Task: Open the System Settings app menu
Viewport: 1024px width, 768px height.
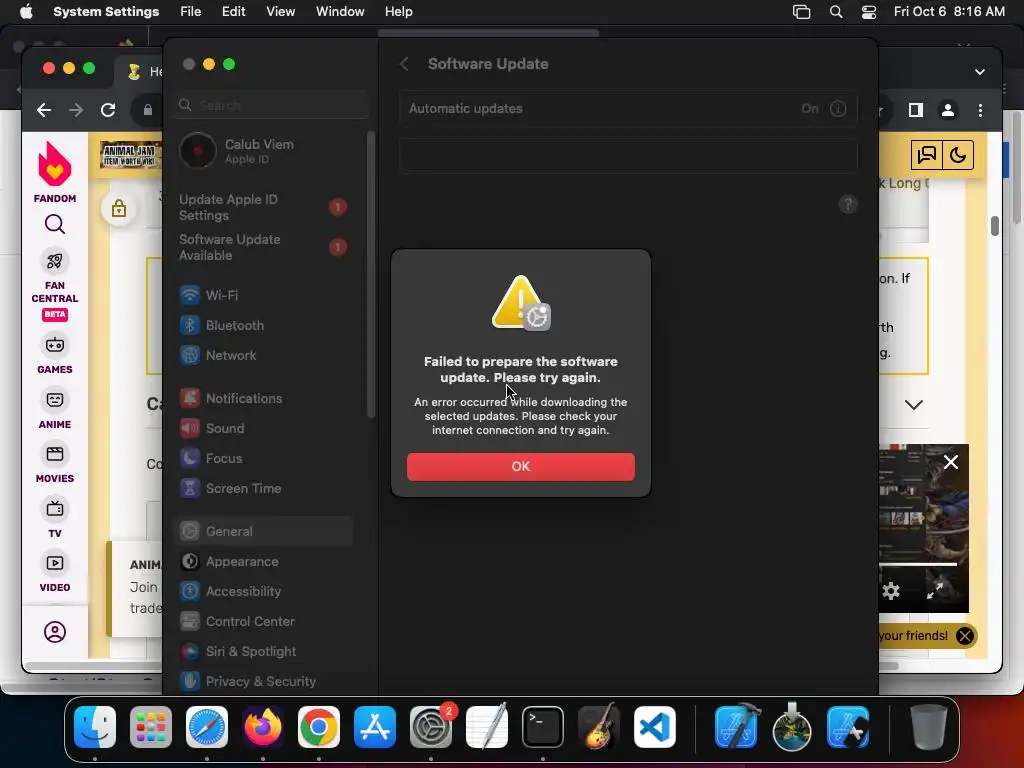Action: pyautogui.click(x=106, y=12)
